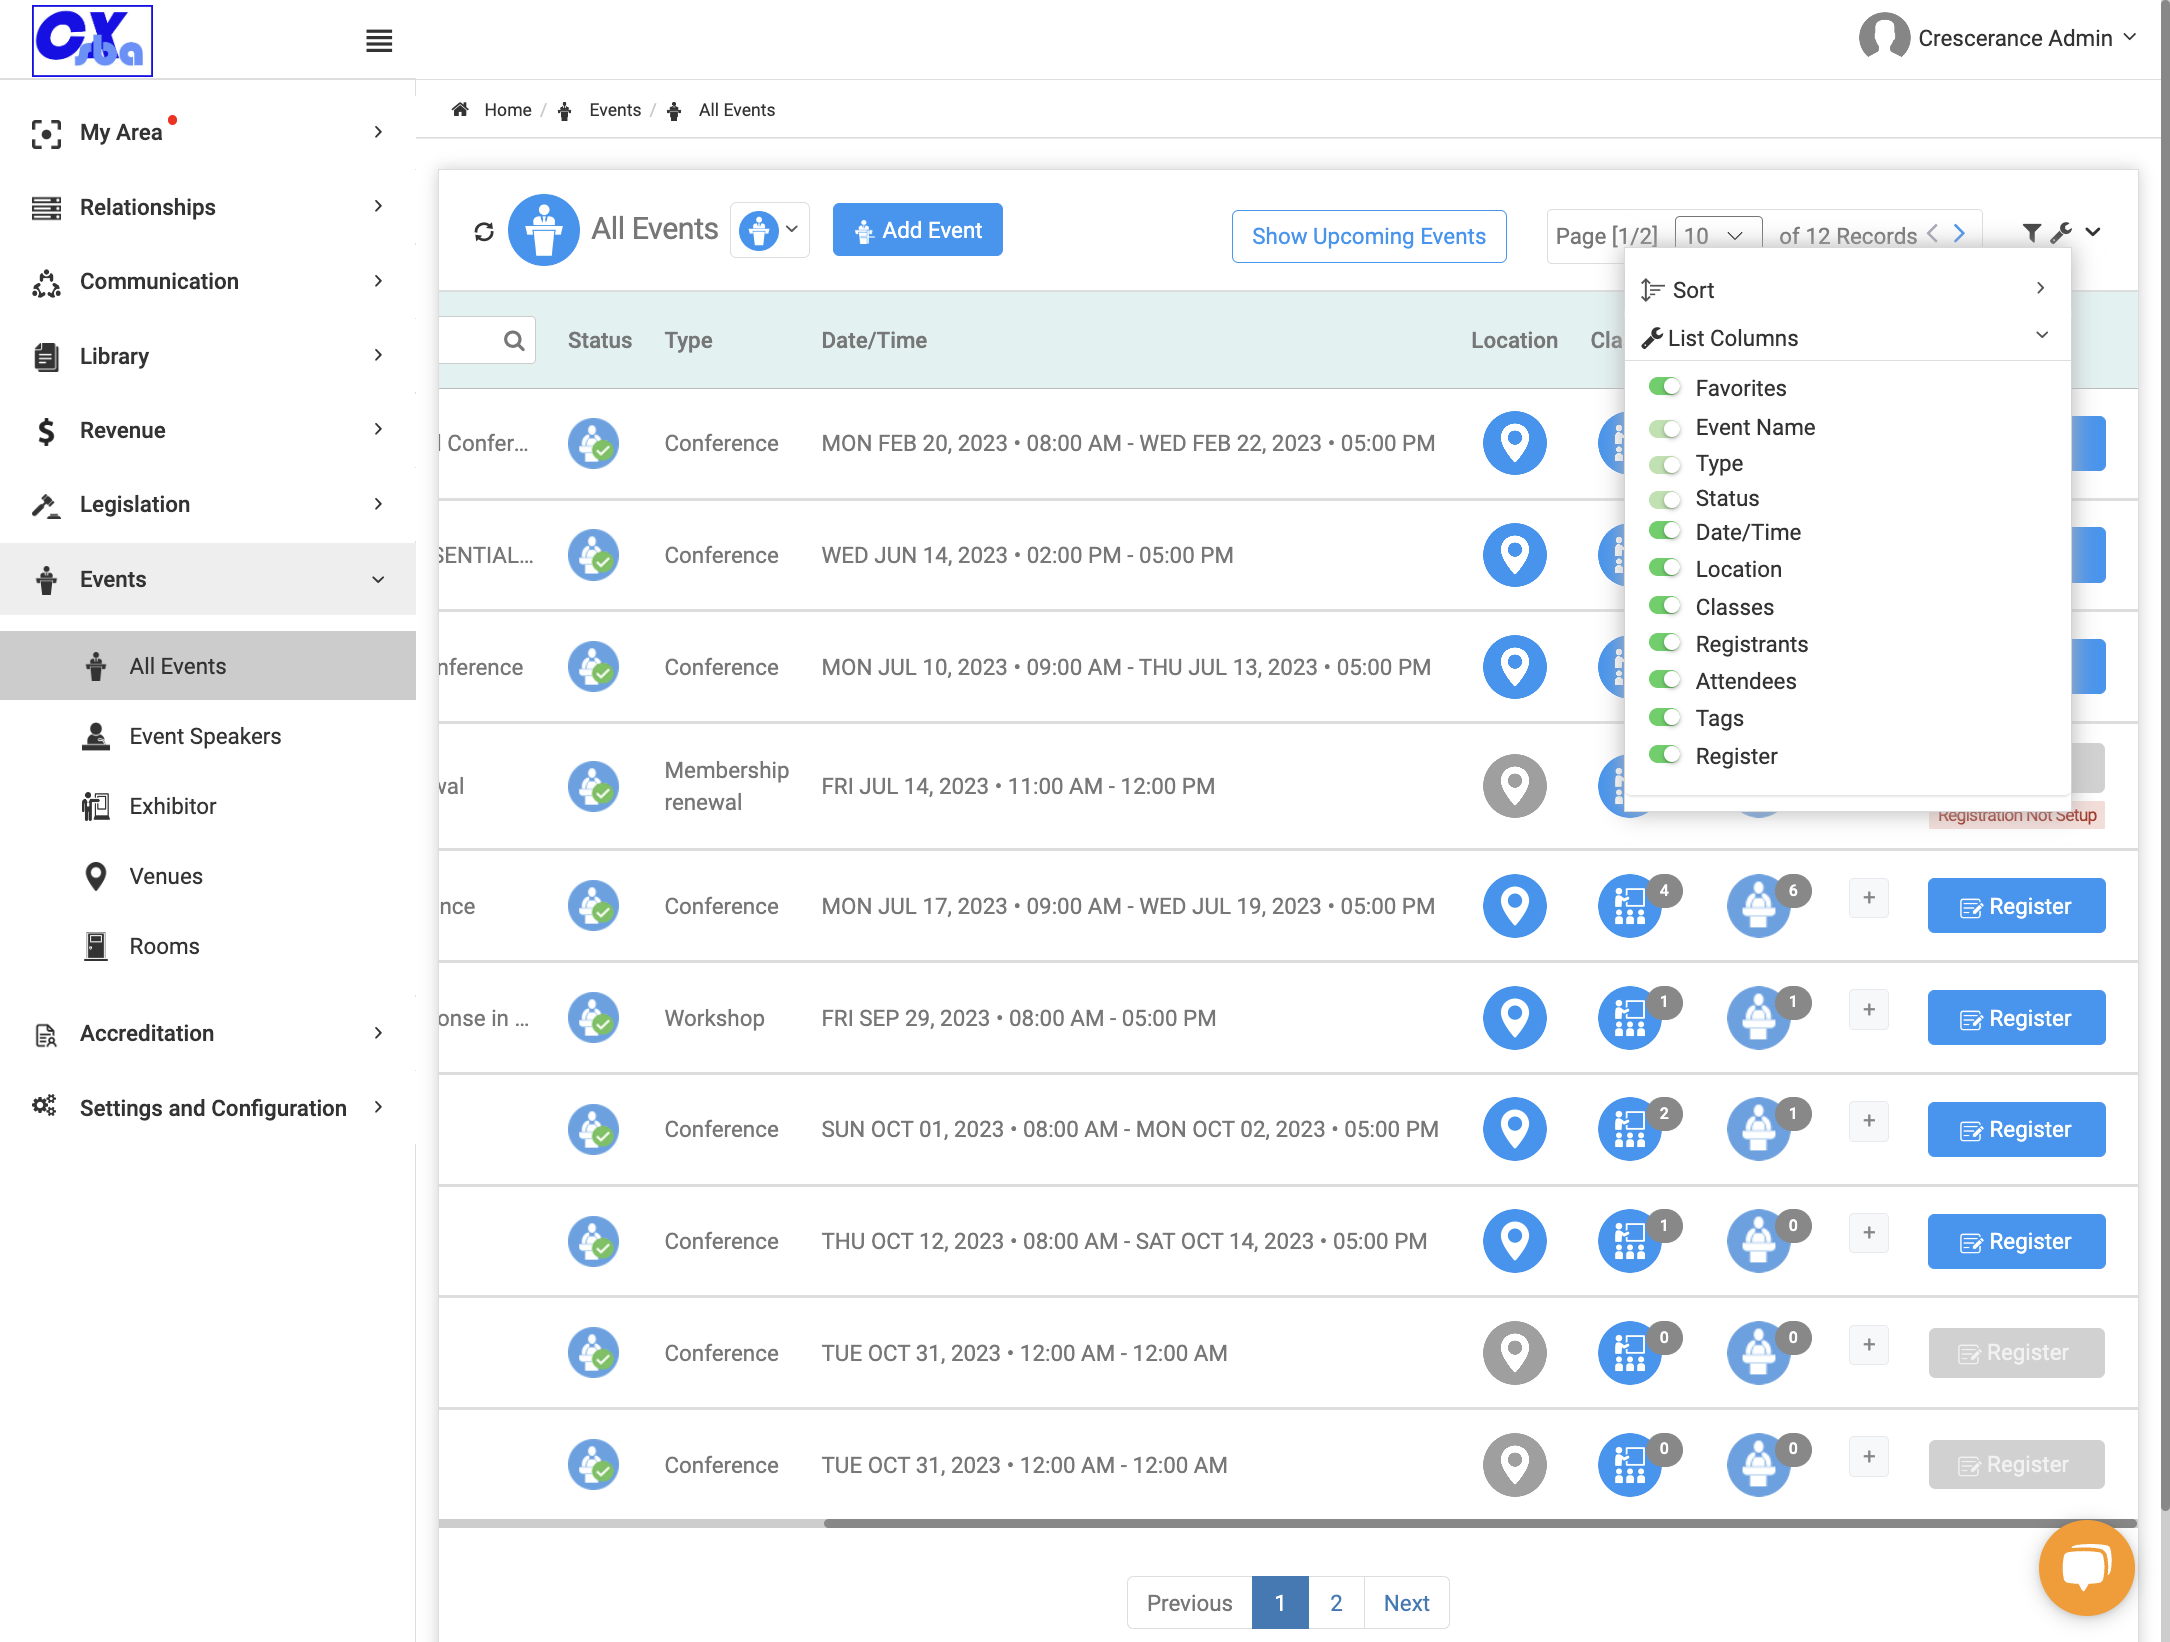Image resolution: width=2170 pixels, height=1642 pixels.
Task: Open the event view dropdown beside All Events
Action: [769, 230]
